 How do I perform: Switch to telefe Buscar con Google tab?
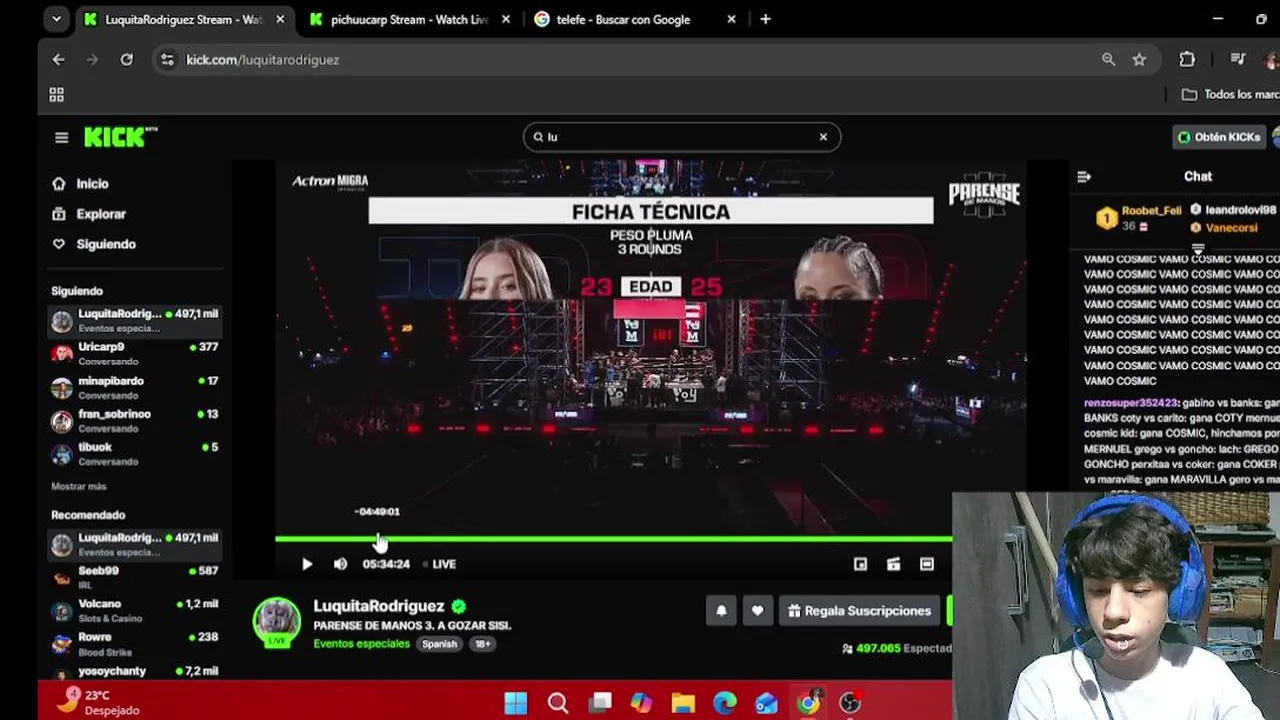pyautogui.click(x=636, y=19)
